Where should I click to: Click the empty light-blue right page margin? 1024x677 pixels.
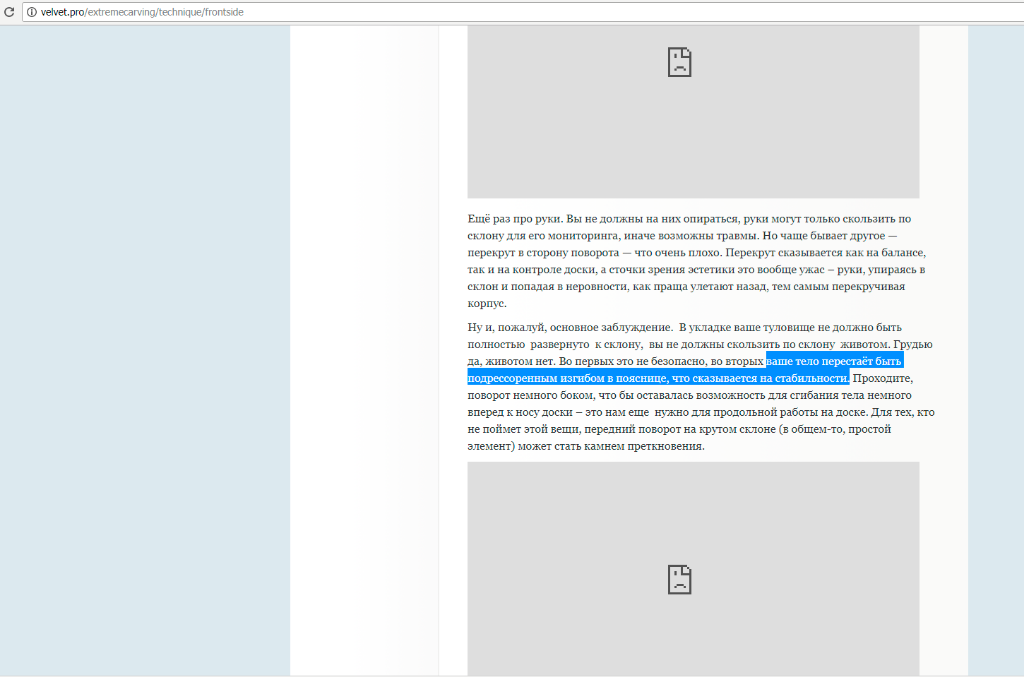[x=995, y=350]
